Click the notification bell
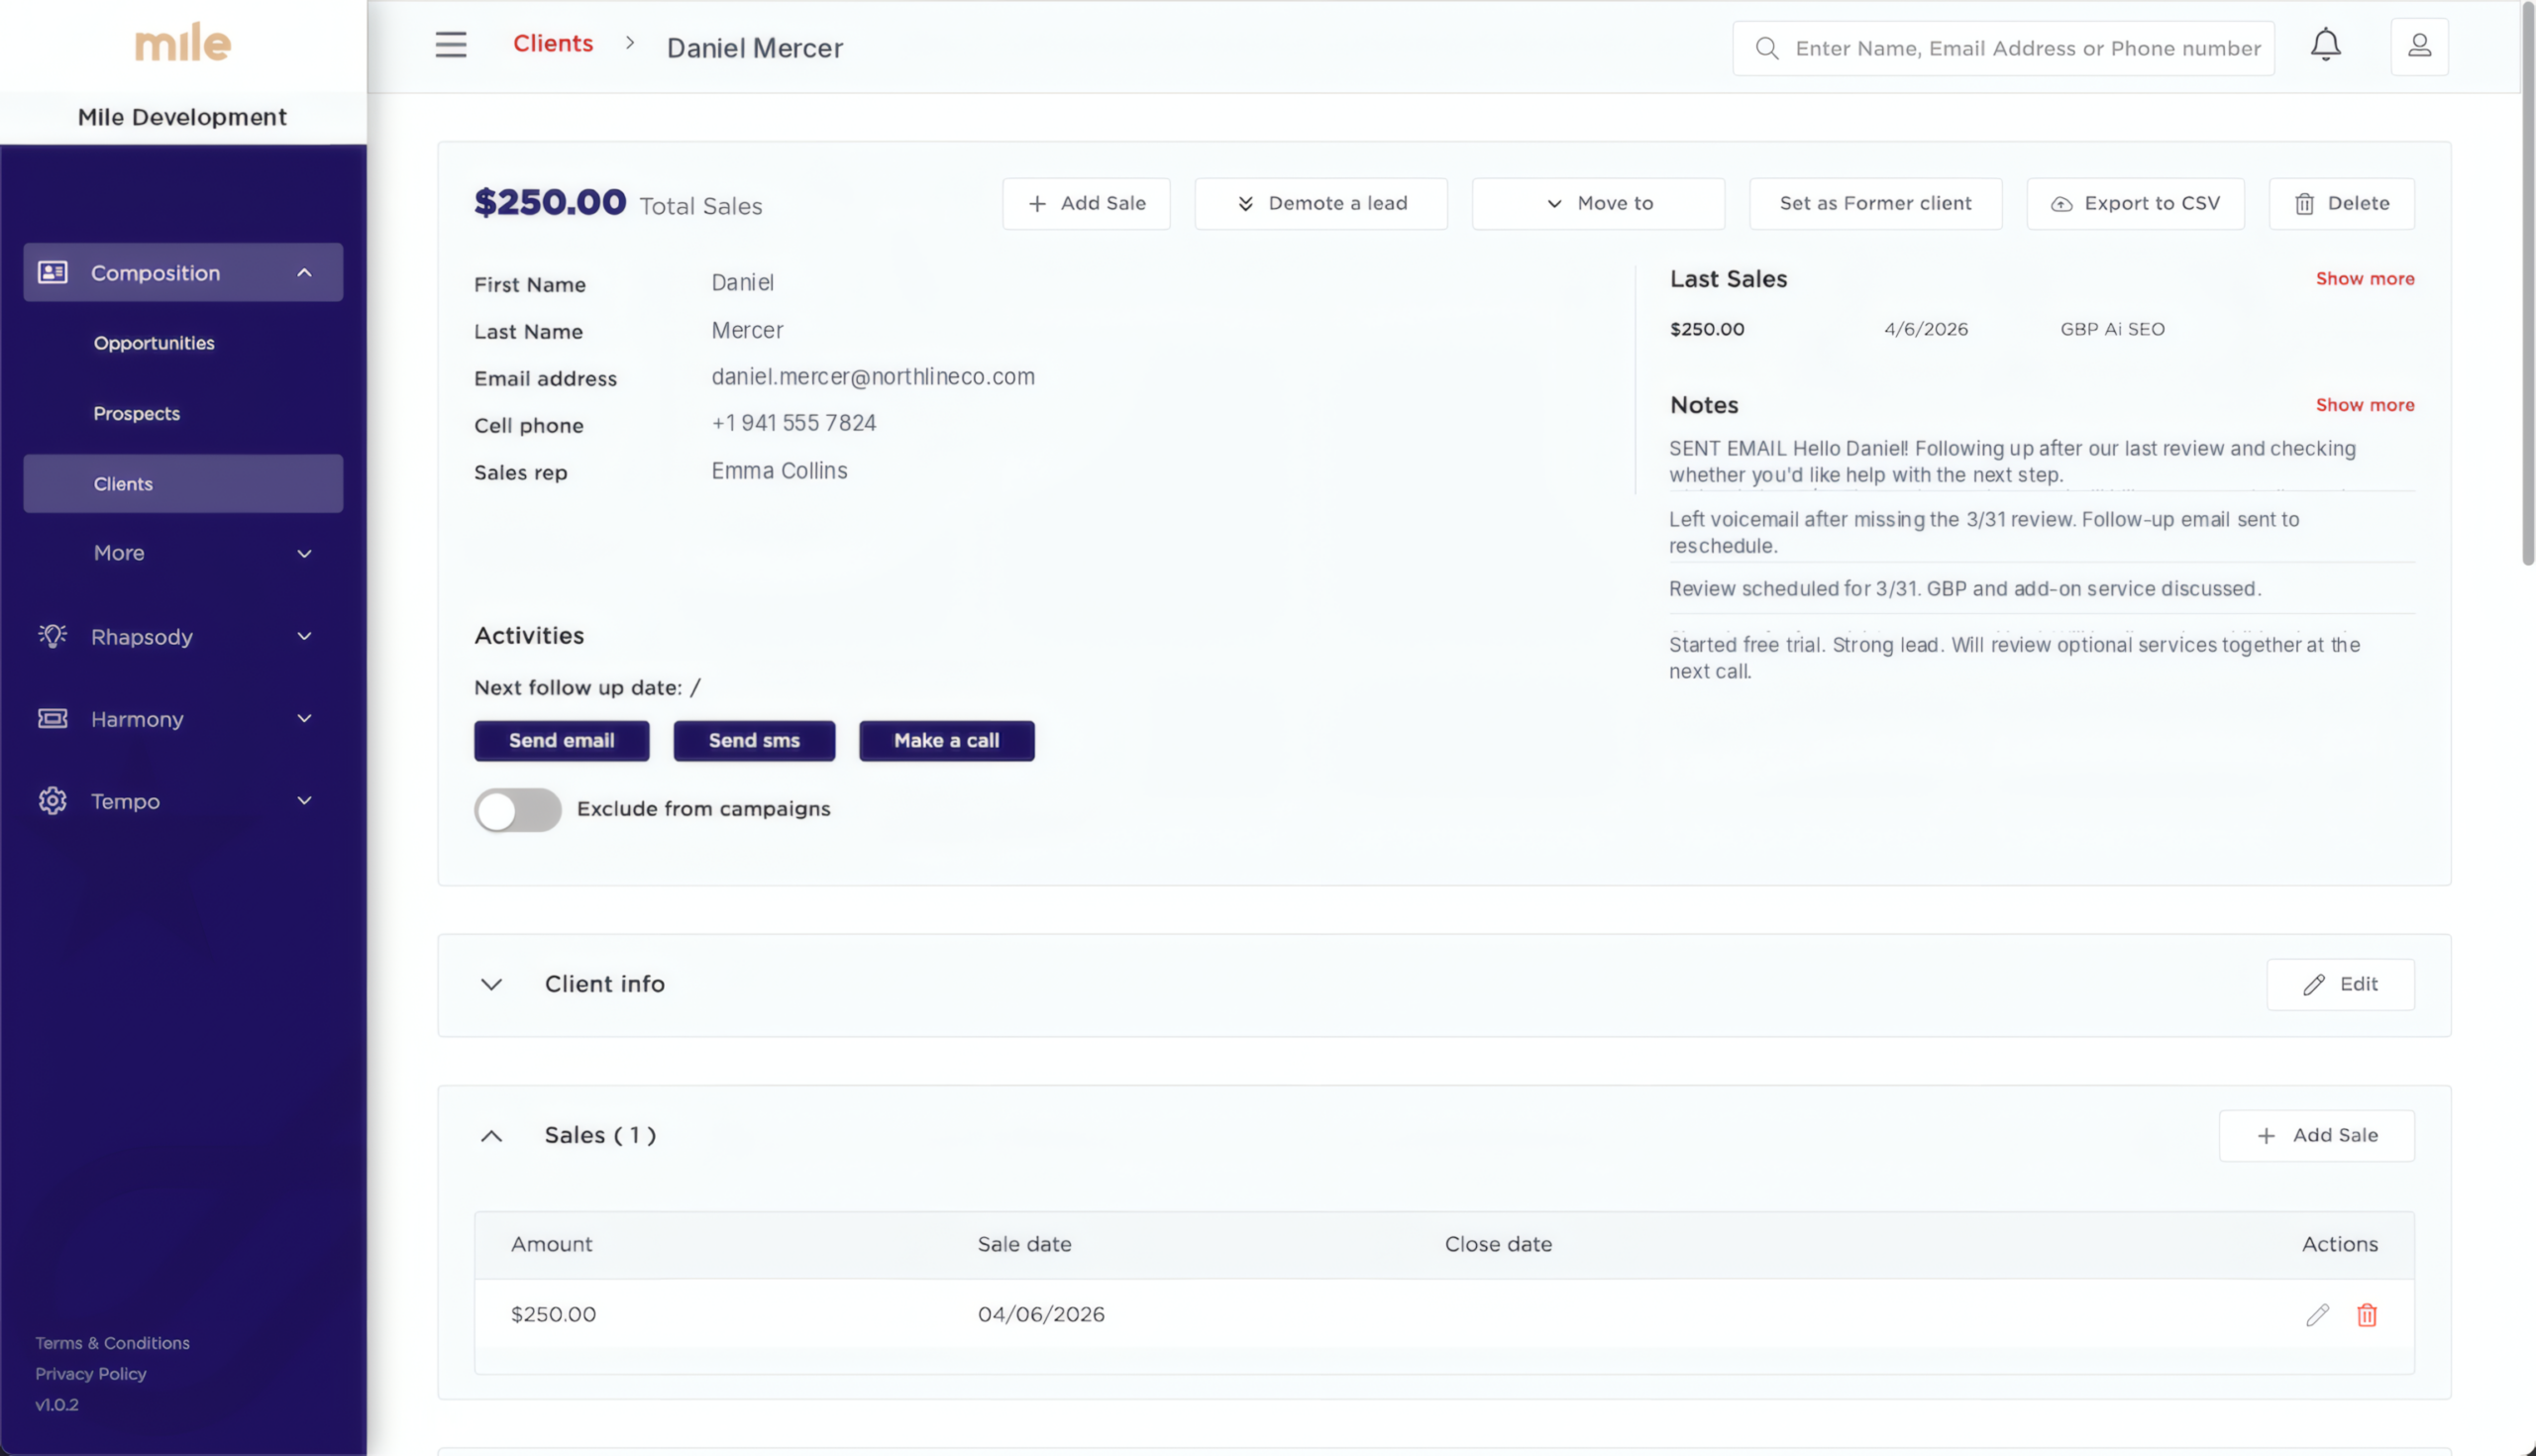This screenshot has height=1456, width=2536. tap(2325, 44)
